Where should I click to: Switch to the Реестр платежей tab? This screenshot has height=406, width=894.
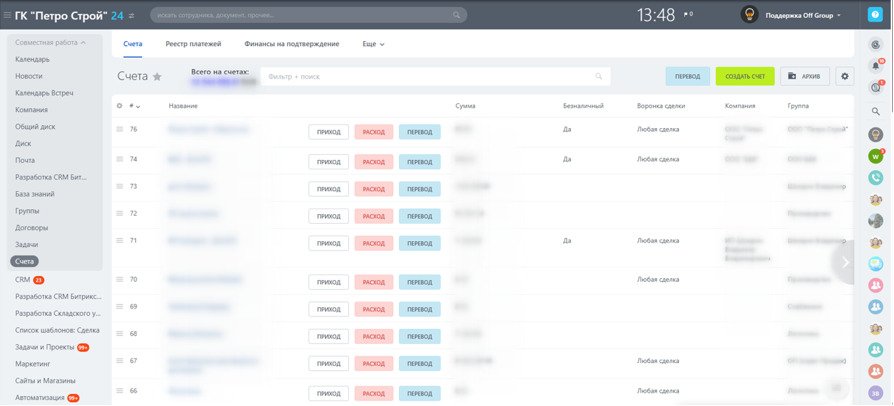click(x=193, y=44)
